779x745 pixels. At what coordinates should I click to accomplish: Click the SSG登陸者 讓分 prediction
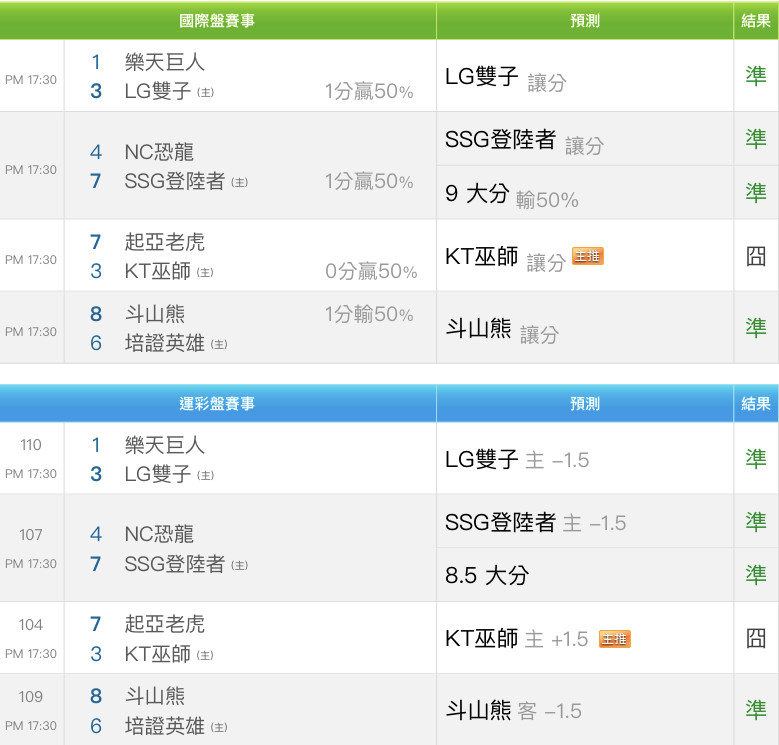524,141
